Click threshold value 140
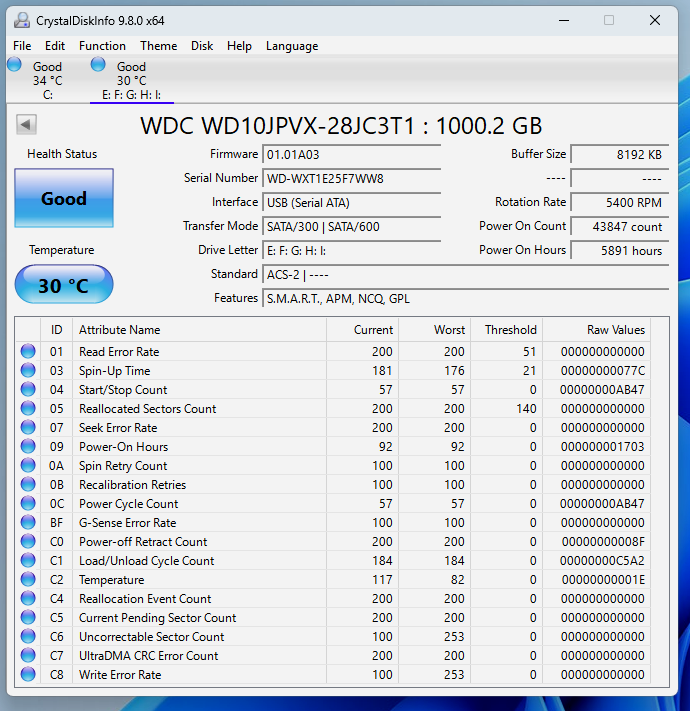The image size is (690, 711). 526,409
